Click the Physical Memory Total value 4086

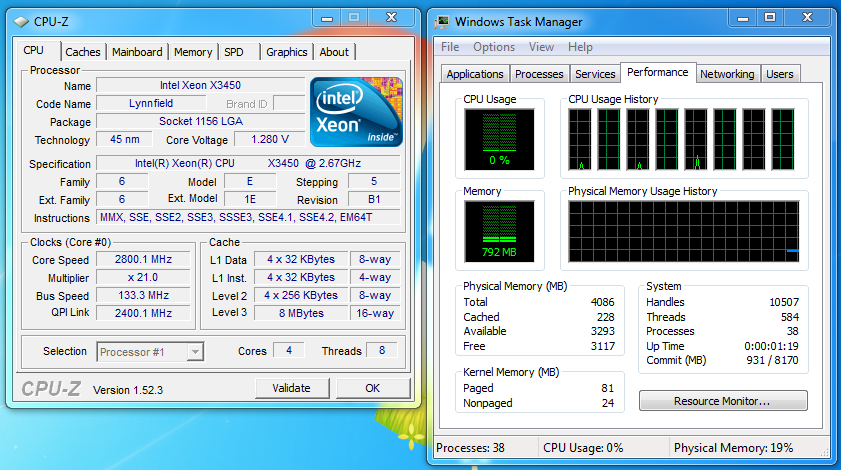point(602,302)
